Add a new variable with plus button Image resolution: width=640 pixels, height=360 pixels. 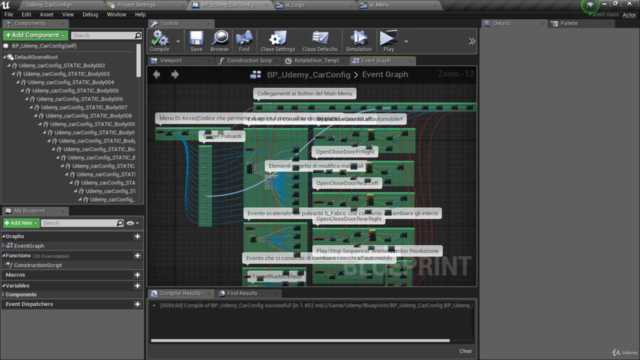pos(138,286)
